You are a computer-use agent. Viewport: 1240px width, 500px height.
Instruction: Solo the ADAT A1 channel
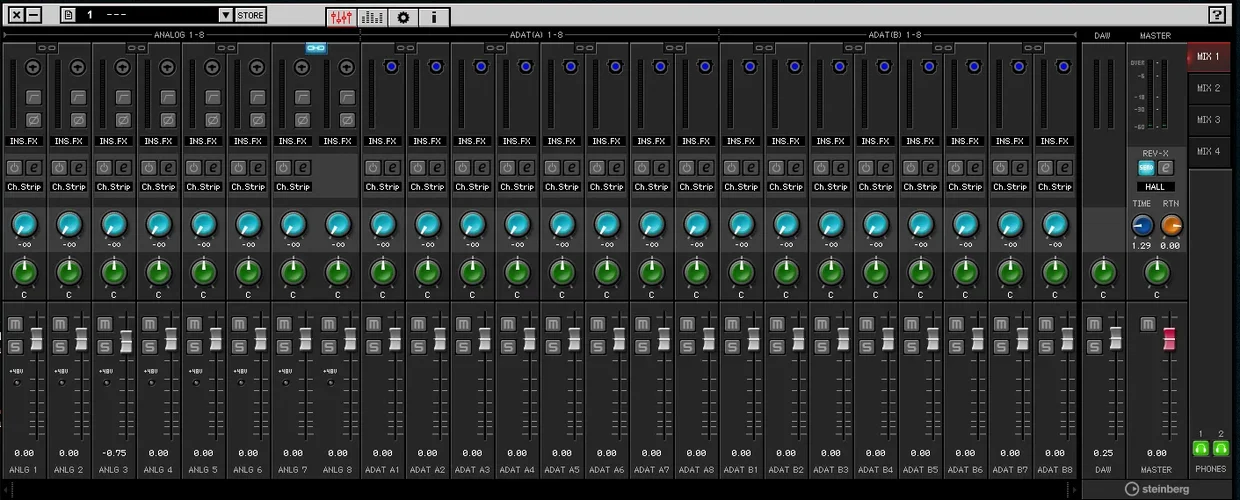373,347
